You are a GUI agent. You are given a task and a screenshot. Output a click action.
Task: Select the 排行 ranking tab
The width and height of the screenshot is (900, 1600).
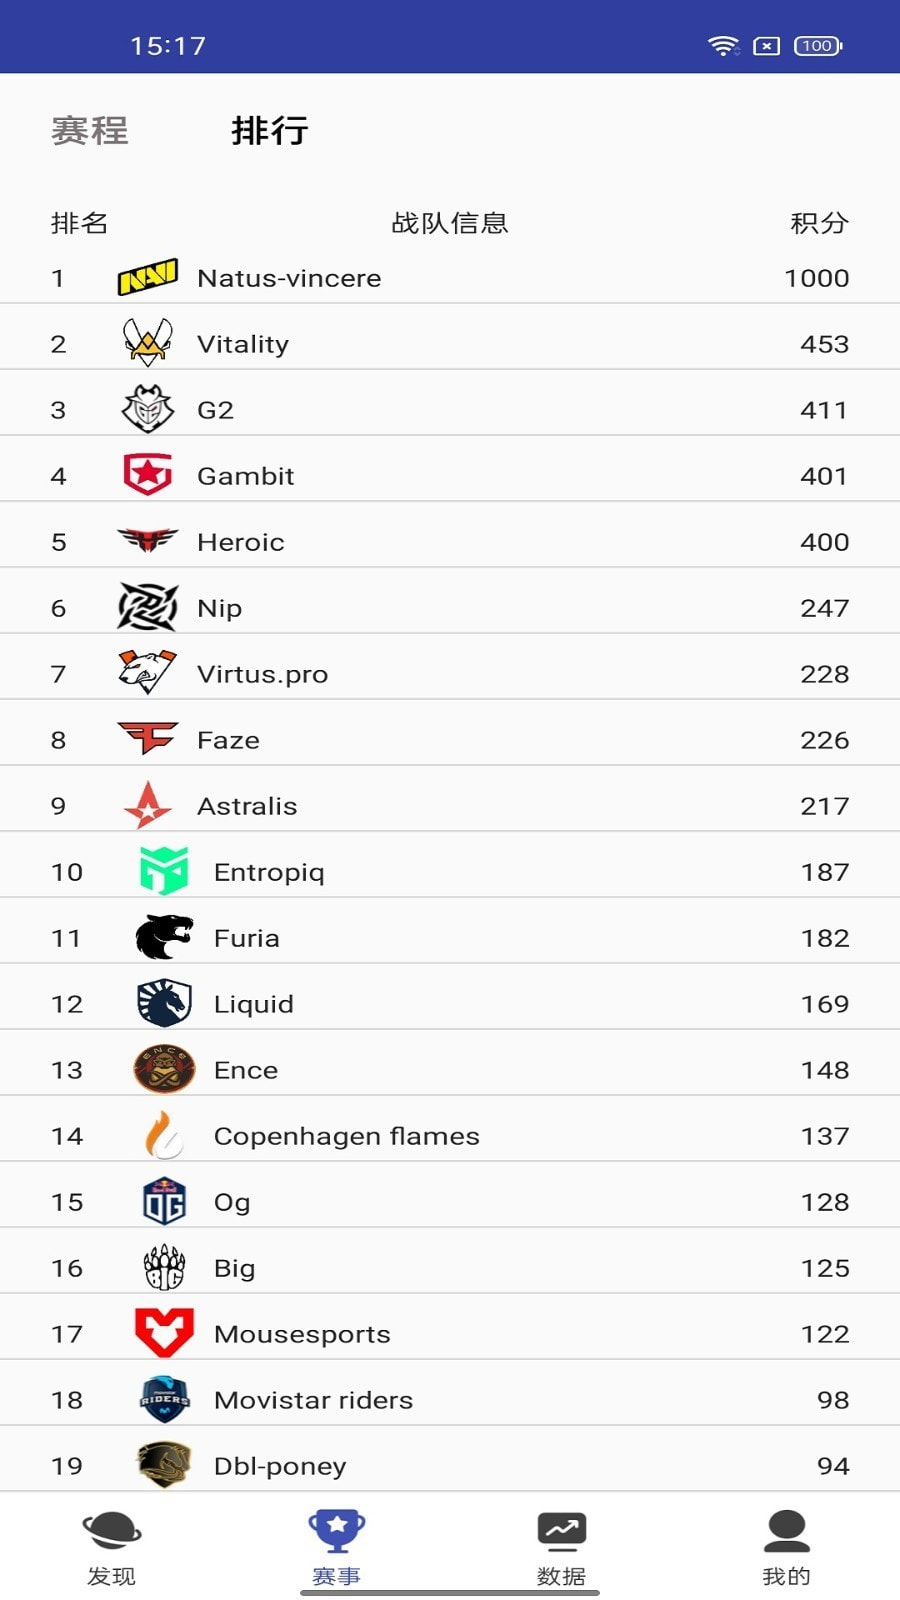pyautogui.click(x=270, y=131)
